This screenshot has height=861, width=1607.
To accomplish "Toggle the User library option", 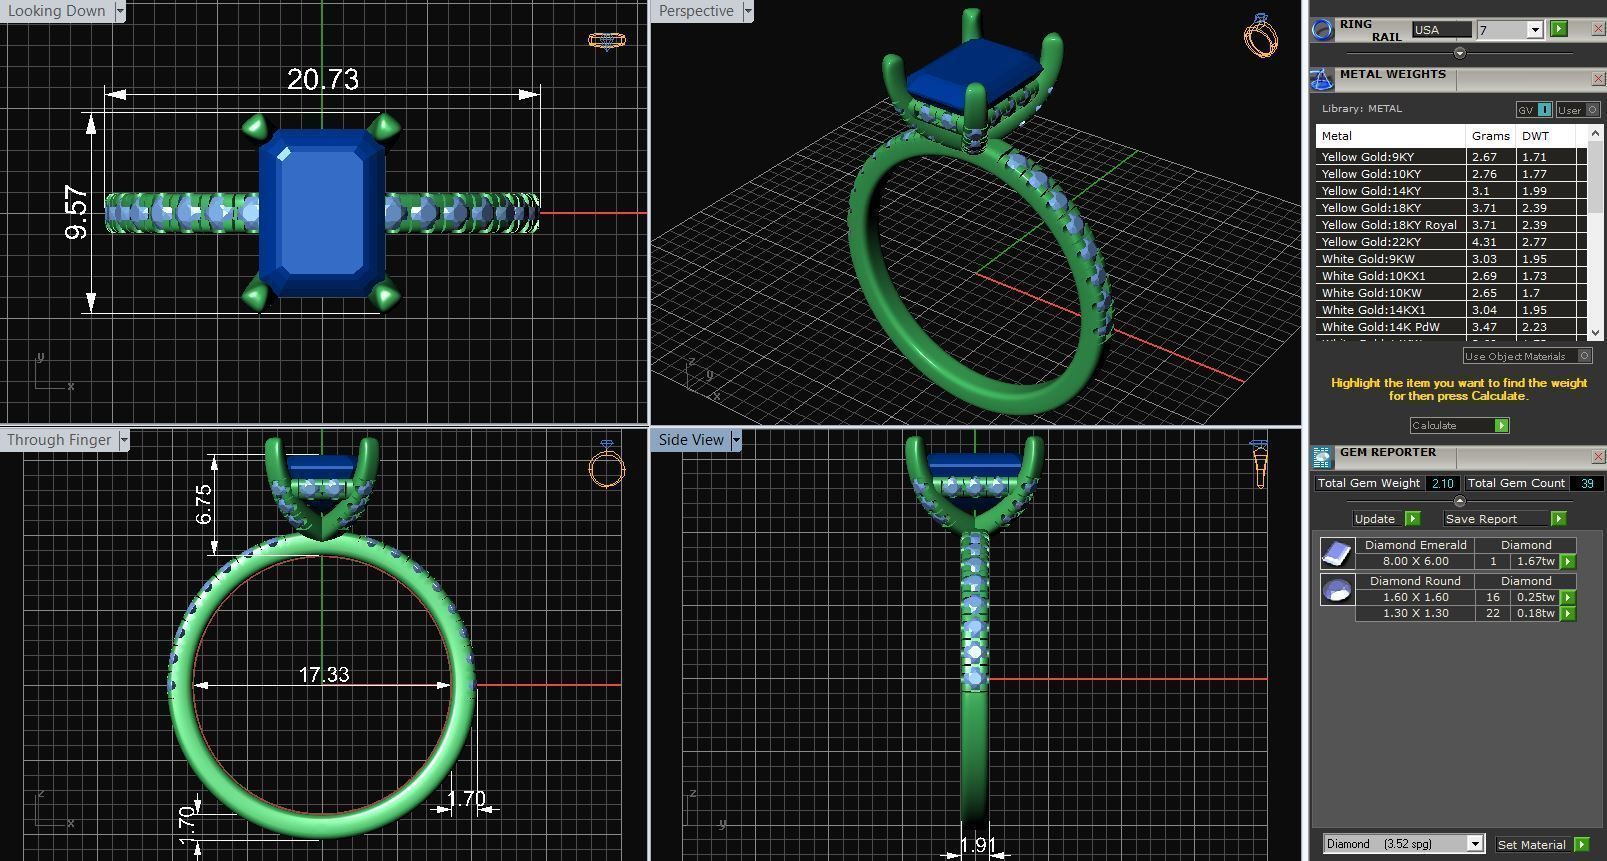I will tap(1578, 110).
